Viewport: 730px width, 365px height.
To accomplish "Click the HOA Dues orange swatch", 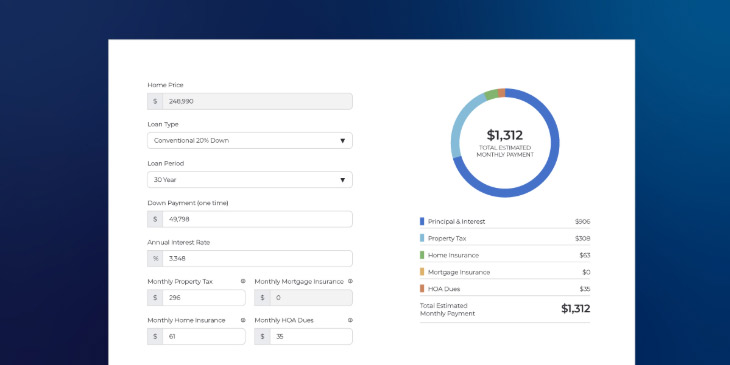I will pos(422,289).
